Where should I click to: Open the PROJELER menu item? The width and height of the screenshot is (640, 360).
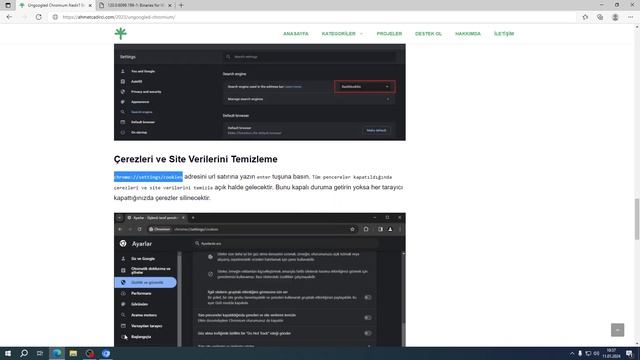point(389,33)
